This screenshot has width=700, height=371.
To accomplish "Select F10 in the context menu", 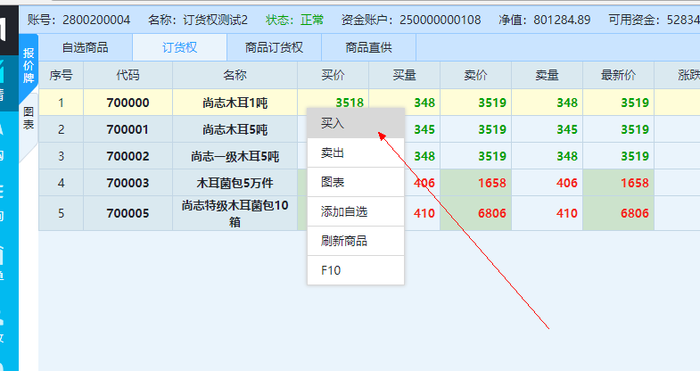I will pyautogui.click(x=356, y=270).
